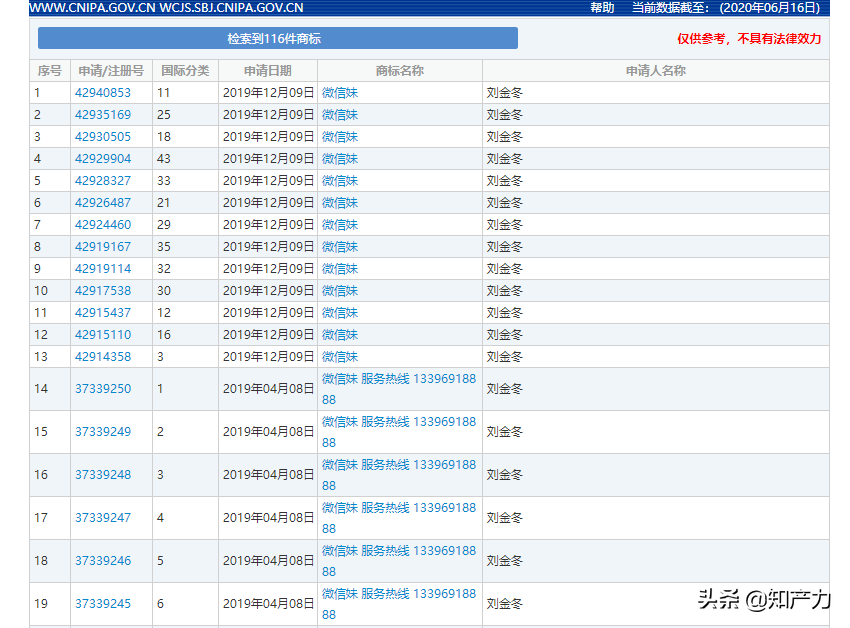
Task: Open 微信妹 trademark name in row 3
Action: click(x=340, y=137)
